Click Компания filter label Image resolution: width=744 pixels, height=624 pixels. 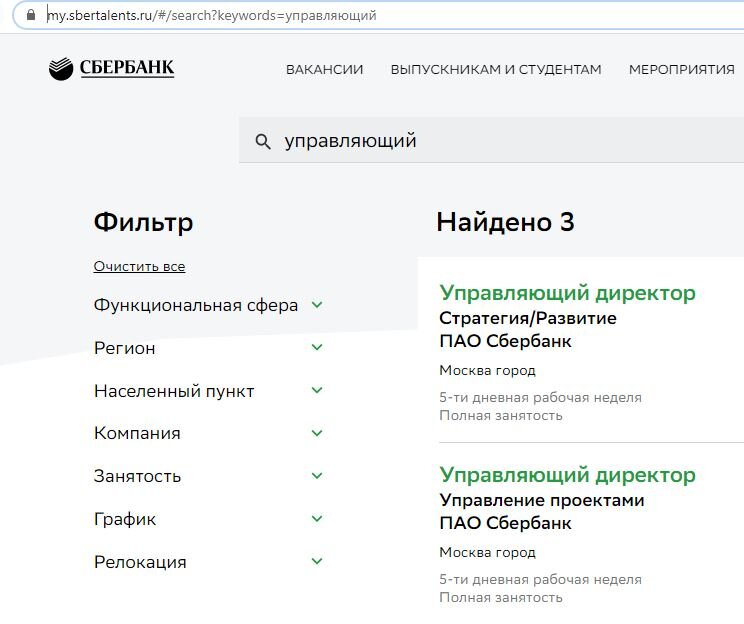click(137, 433)
